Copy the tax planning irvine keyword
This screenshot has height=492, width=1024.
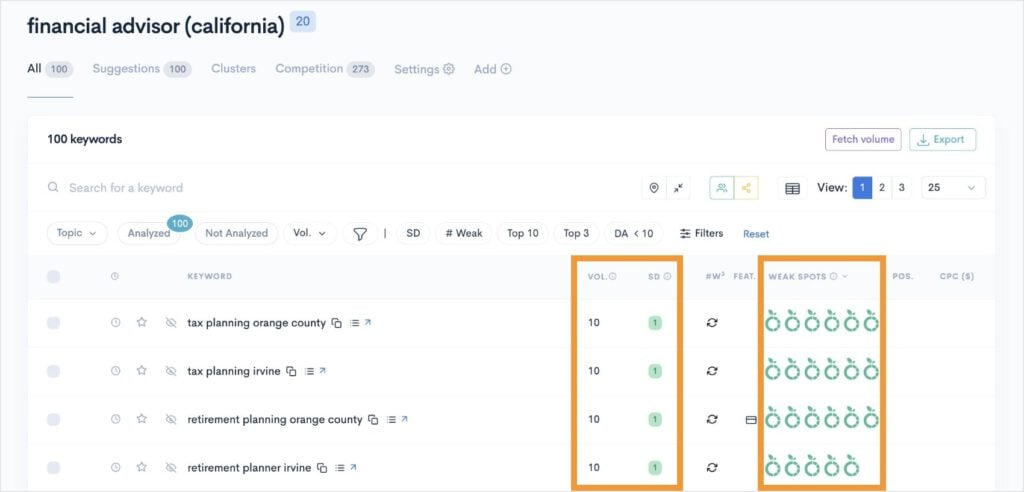tap(291, 371)
